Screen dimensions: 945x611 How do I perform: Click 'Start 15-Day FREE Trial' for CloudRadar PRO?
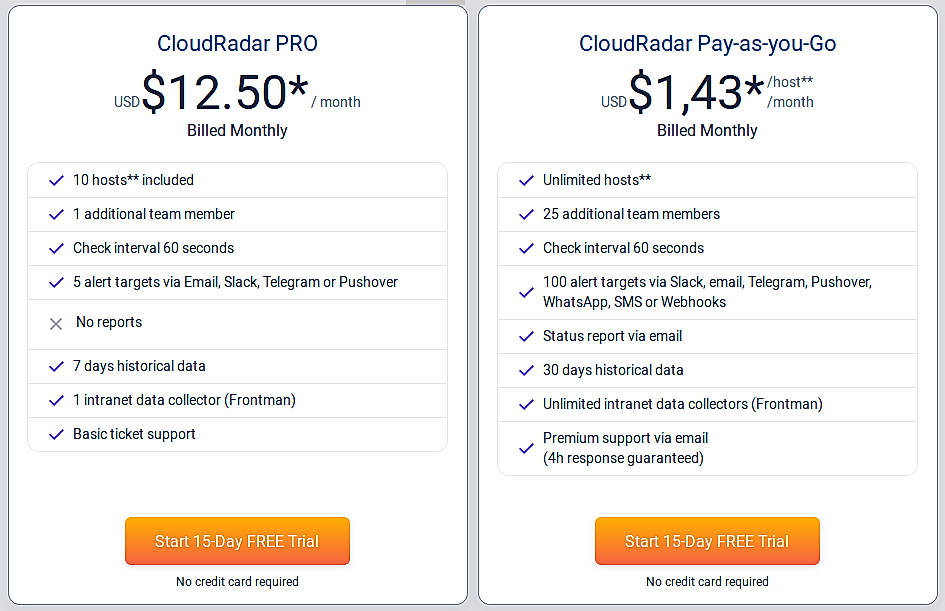(x=237, y=540)
